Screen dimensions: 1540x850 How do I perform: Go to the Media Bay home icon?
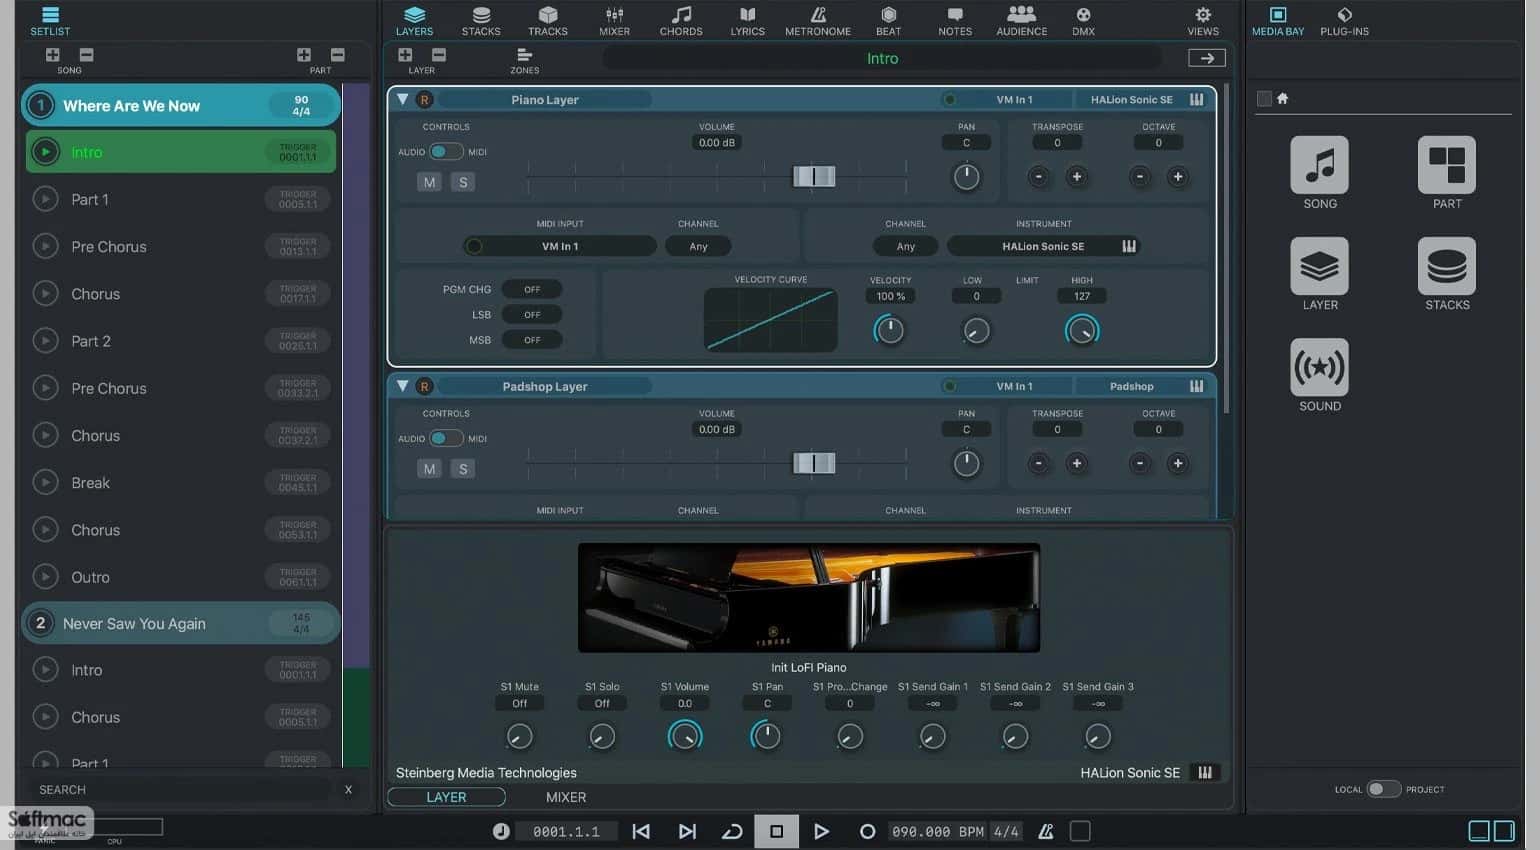[x=1282, y=98]
